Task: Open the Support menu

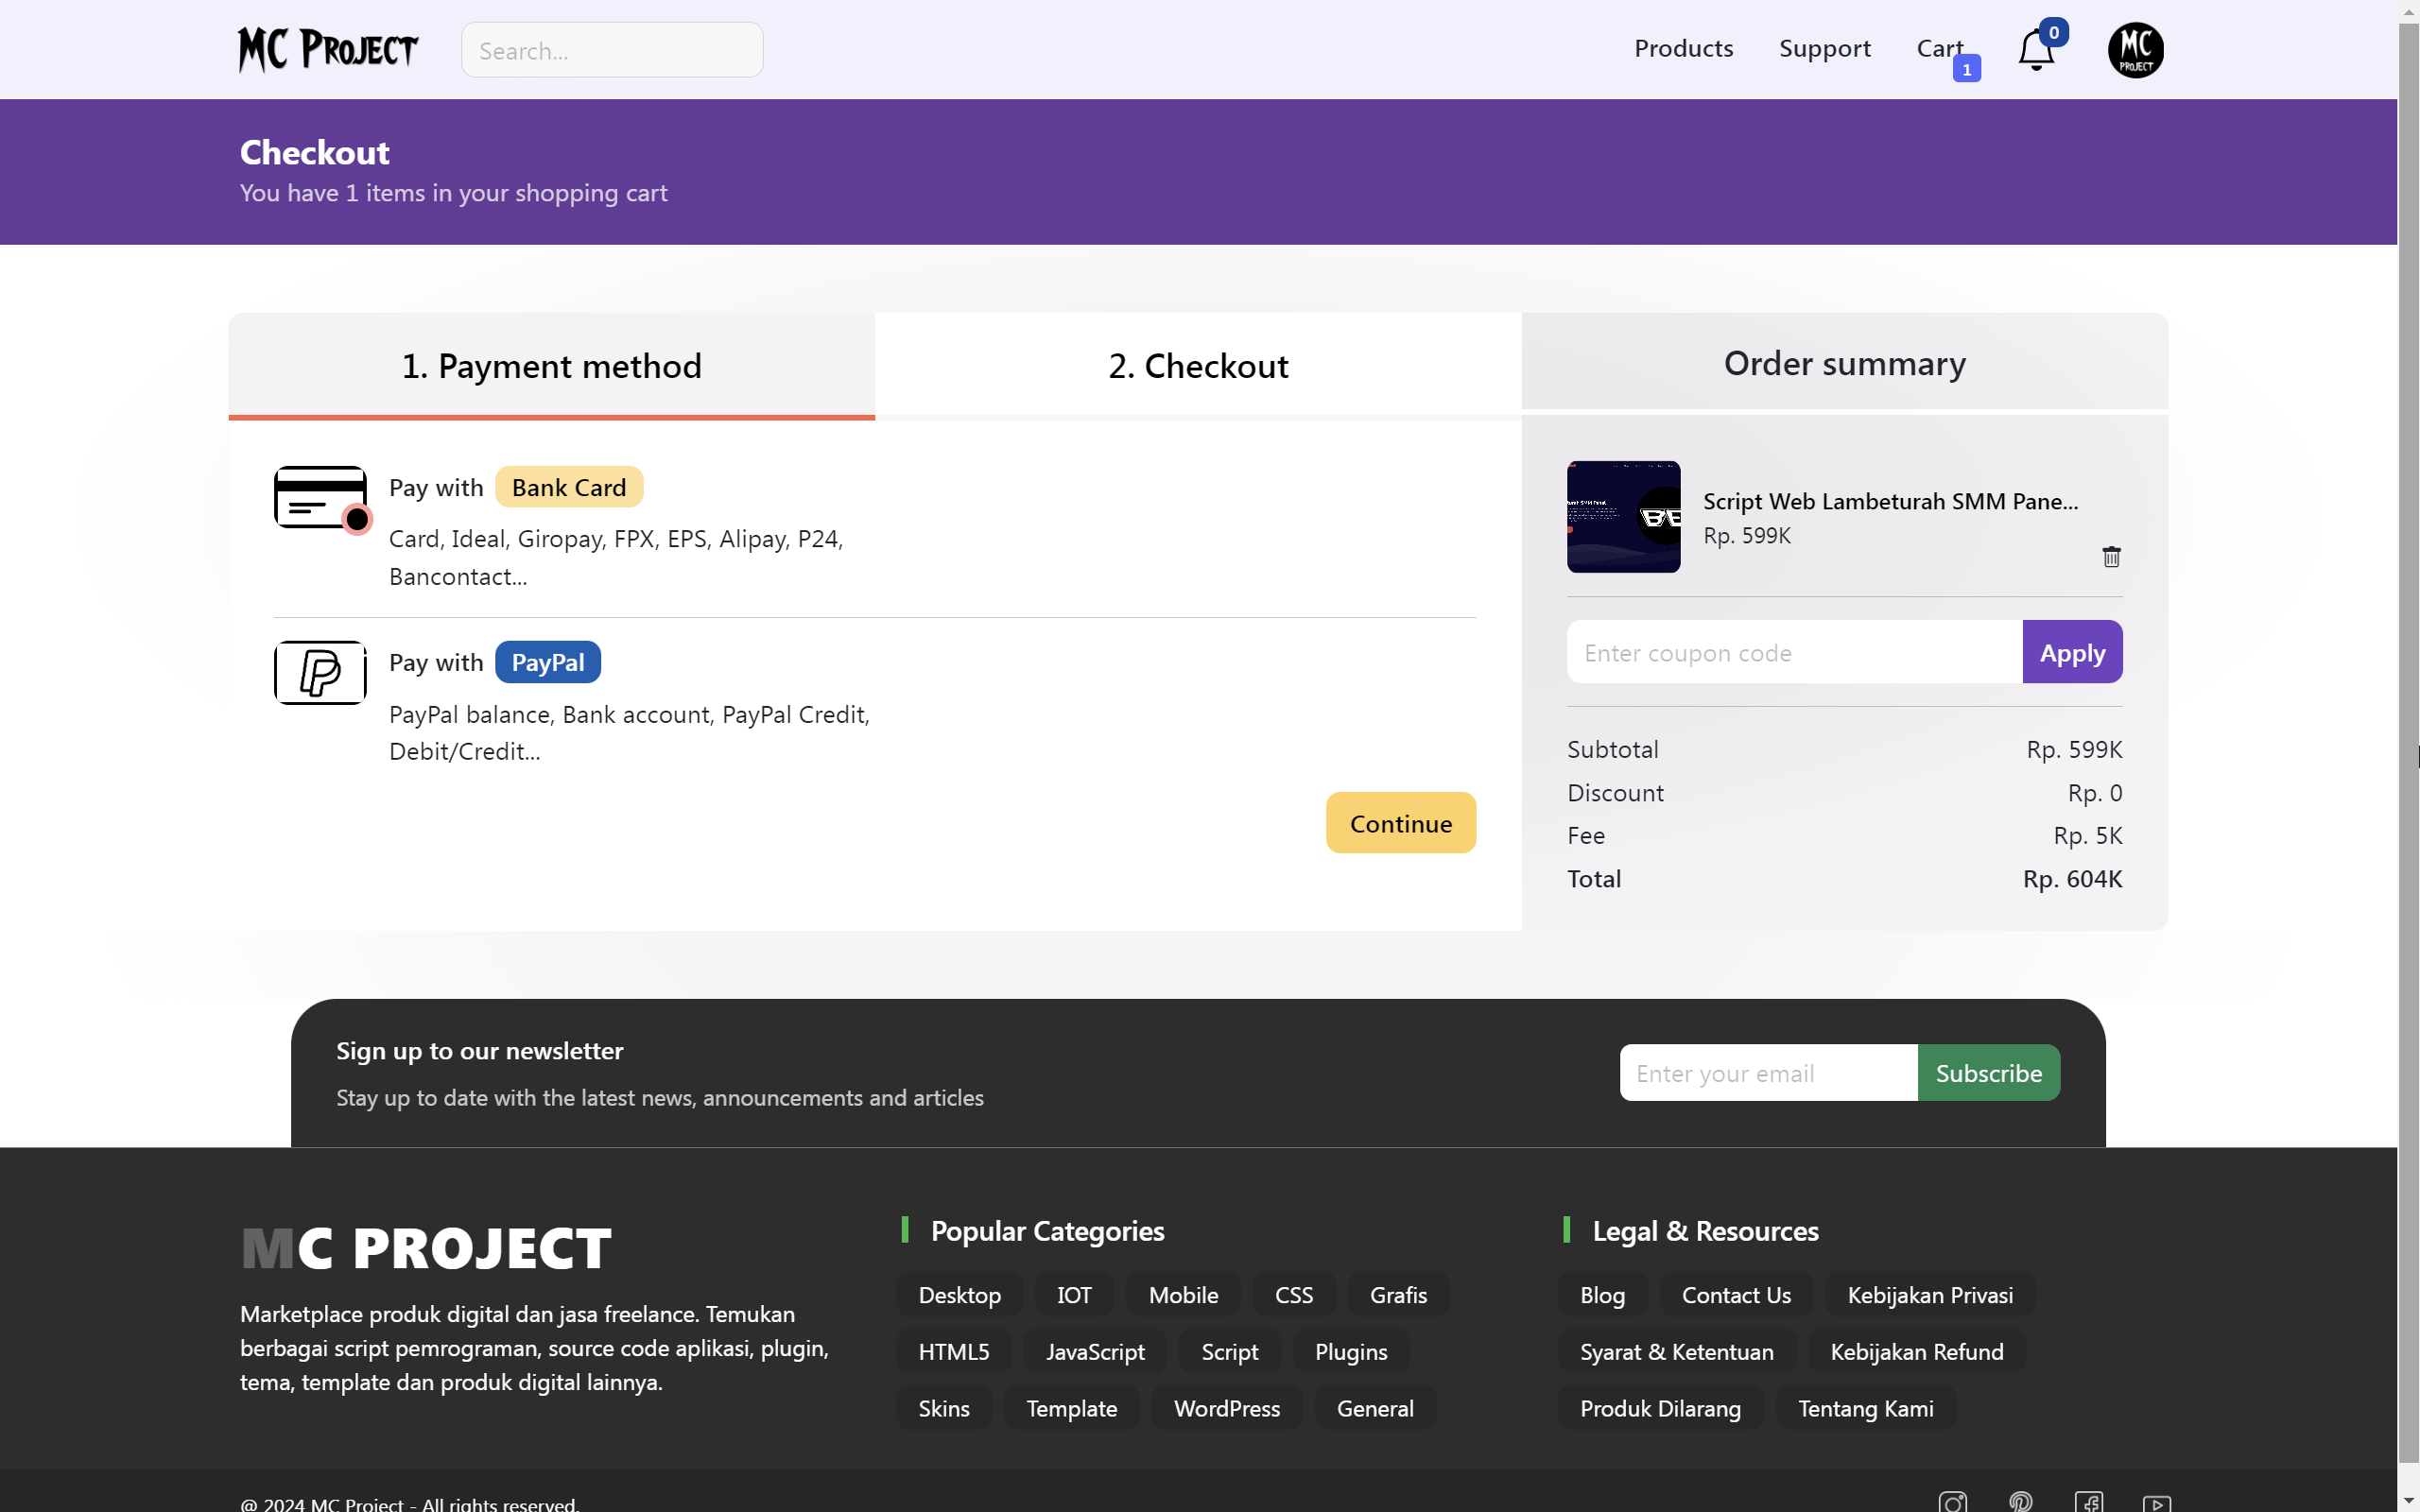Action: [1825, 48]
